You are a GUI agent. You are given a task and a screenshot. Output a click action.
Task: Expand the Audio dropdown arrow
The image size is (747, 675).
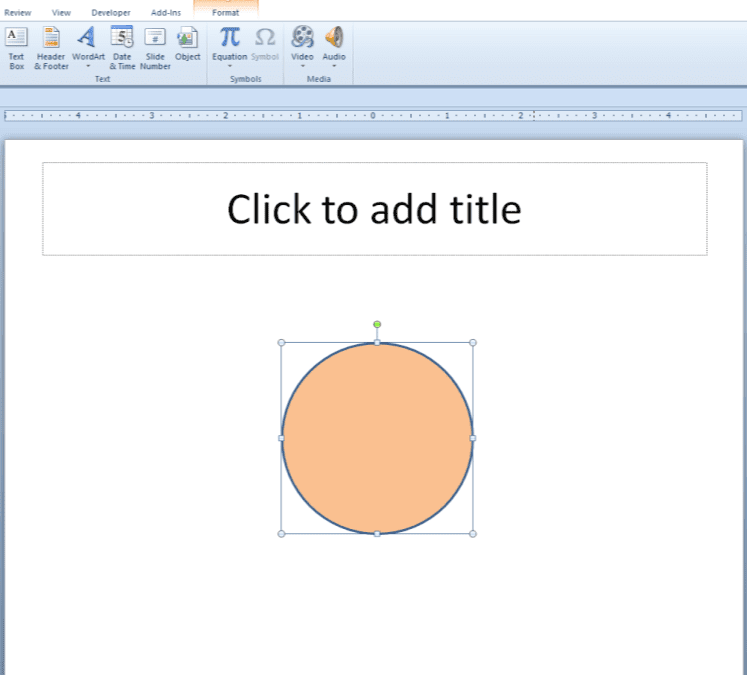point(334,67)
